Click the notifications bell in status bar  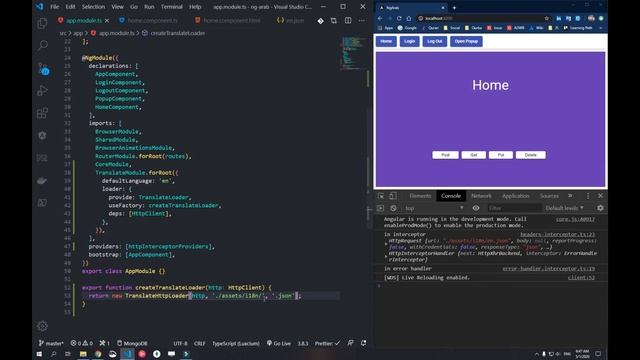pyautogui.click(x=363, y=343)
